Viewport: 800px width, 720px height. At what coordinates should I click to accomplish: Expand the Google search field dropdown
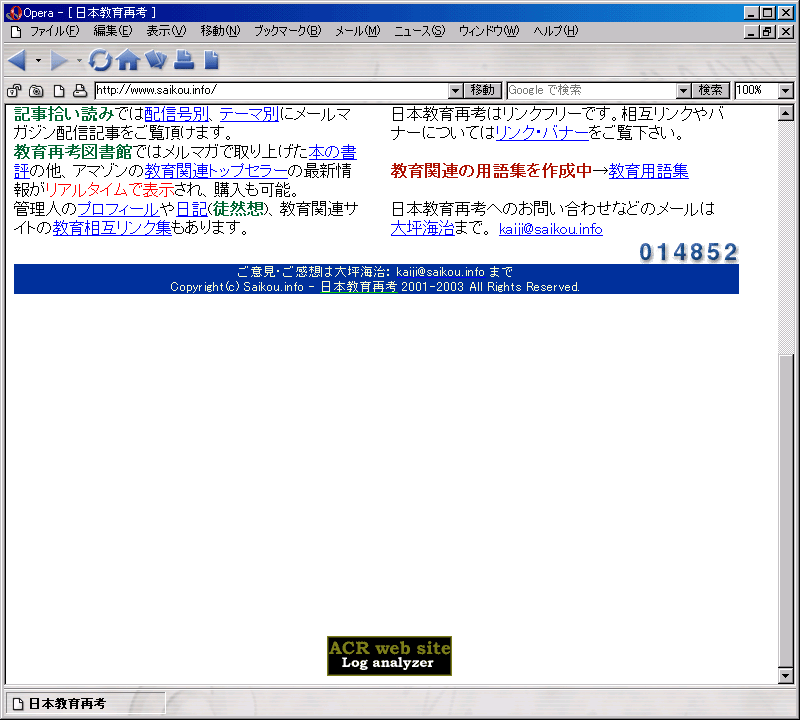pos(684,91)
